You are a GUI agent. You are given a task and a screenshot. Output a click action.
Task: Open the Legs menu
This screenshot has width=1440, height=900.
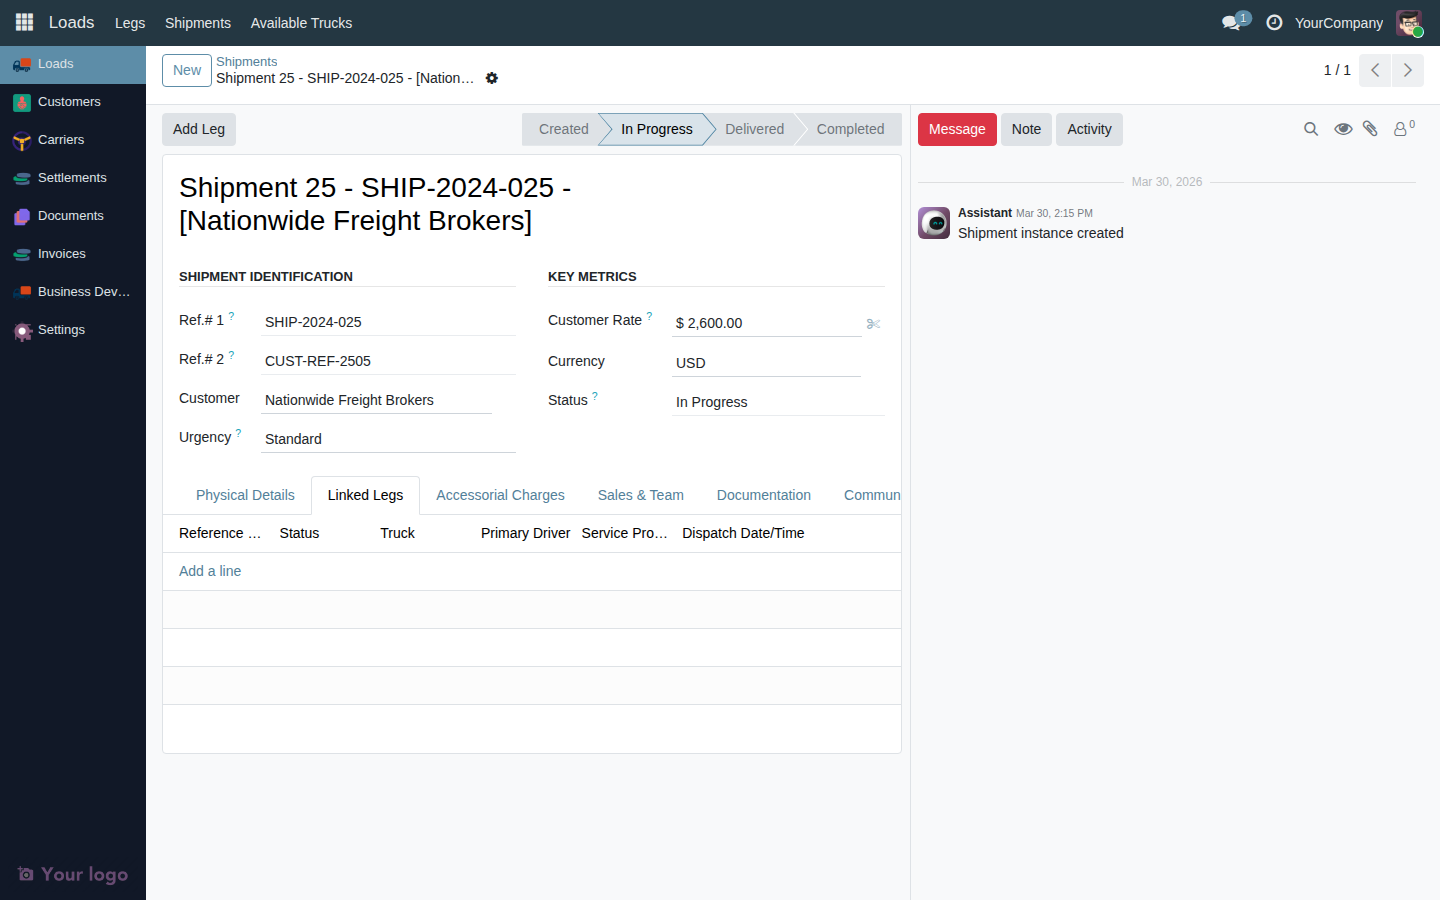(130, 23)
